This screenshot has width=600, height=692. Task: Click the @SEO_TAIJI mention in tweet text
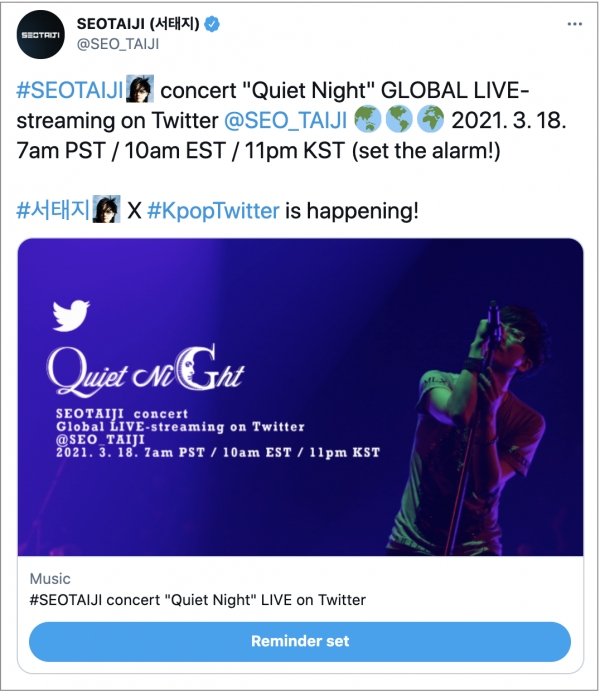tap(285, 120)
